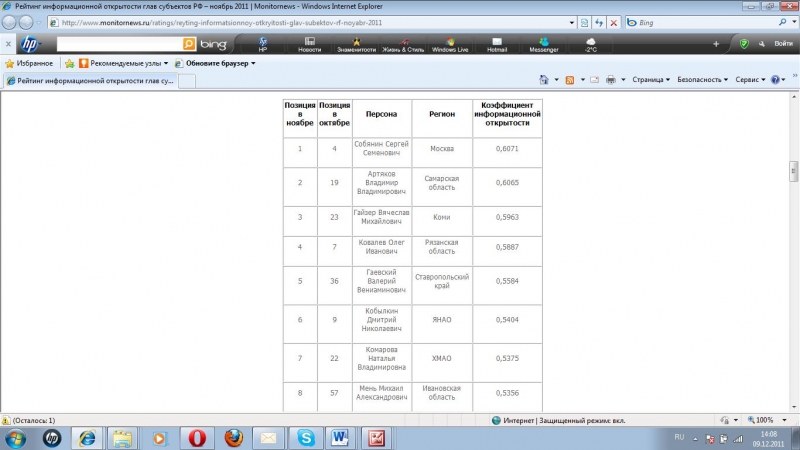
Task: Open Hotmail from the toolbar
Action: click(497, 44)
